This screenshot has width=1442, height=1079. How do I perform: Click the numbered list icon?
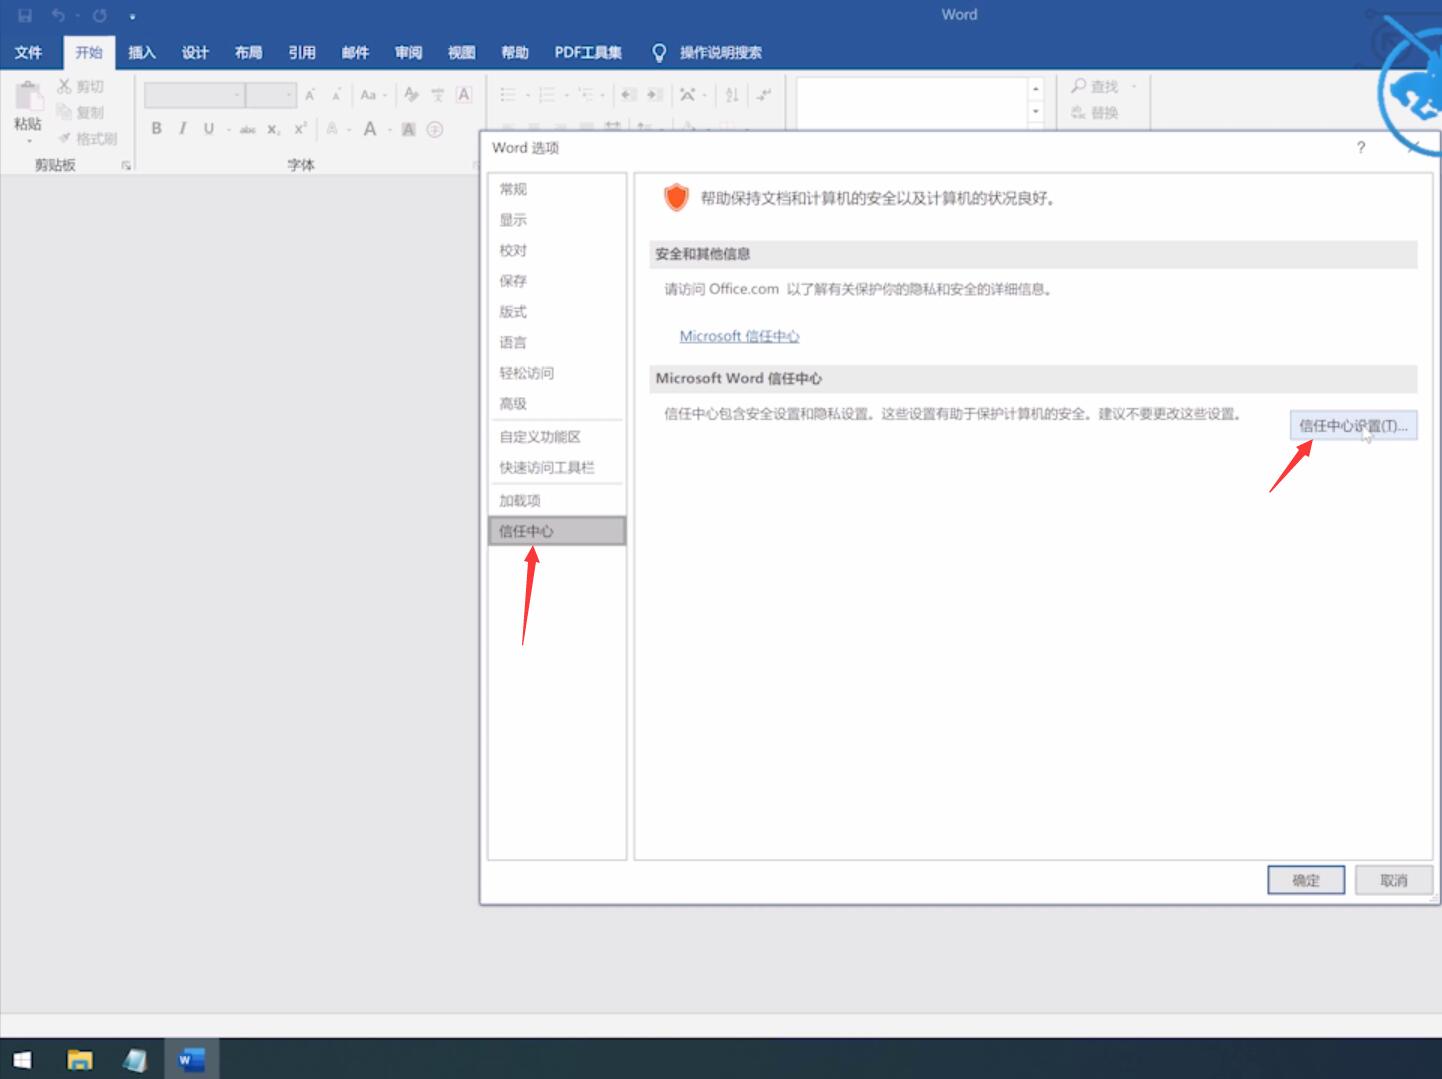[547, 95]
